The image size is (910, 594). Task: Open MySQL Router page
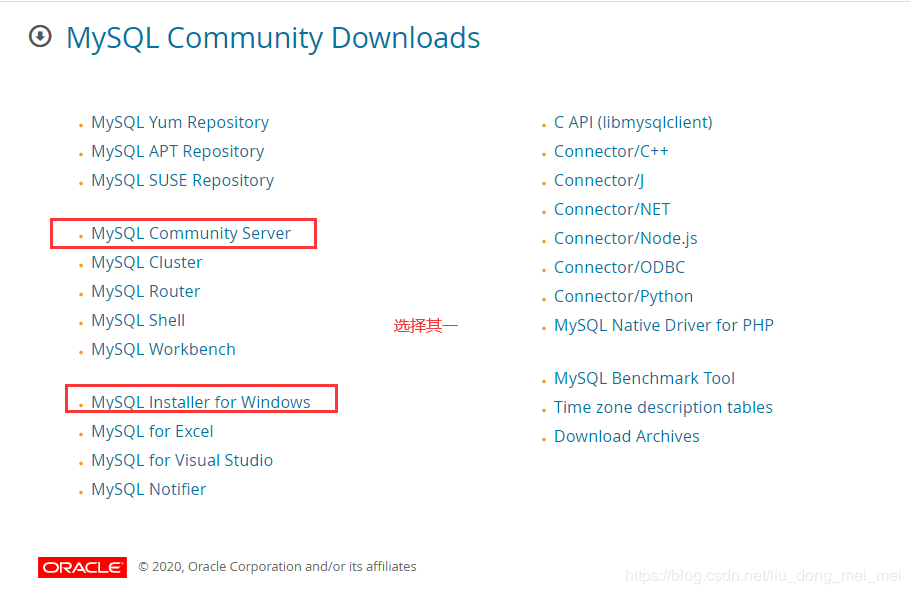[x=145, y=291]
